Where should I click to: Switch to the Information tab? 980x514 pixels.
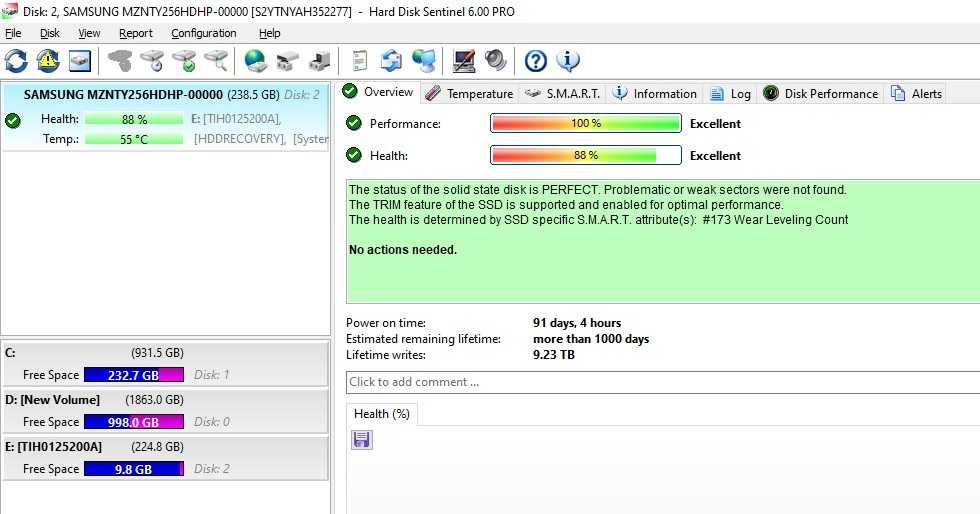point(654,93)
